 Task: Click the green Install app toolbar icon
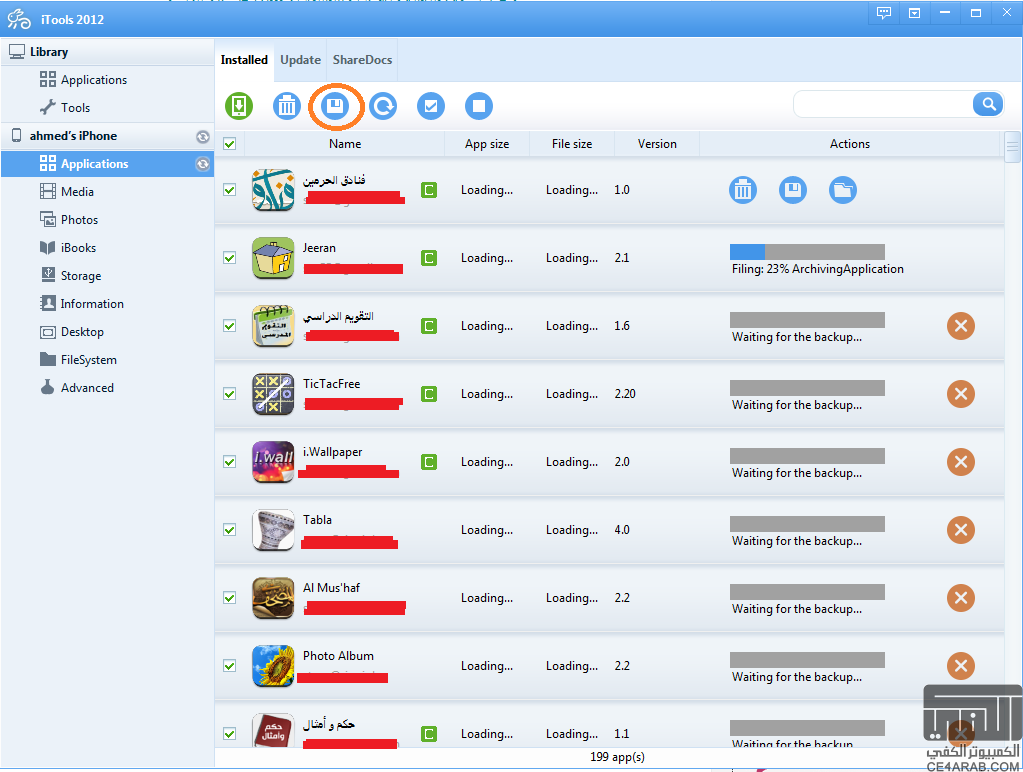[x=239, y=106]
